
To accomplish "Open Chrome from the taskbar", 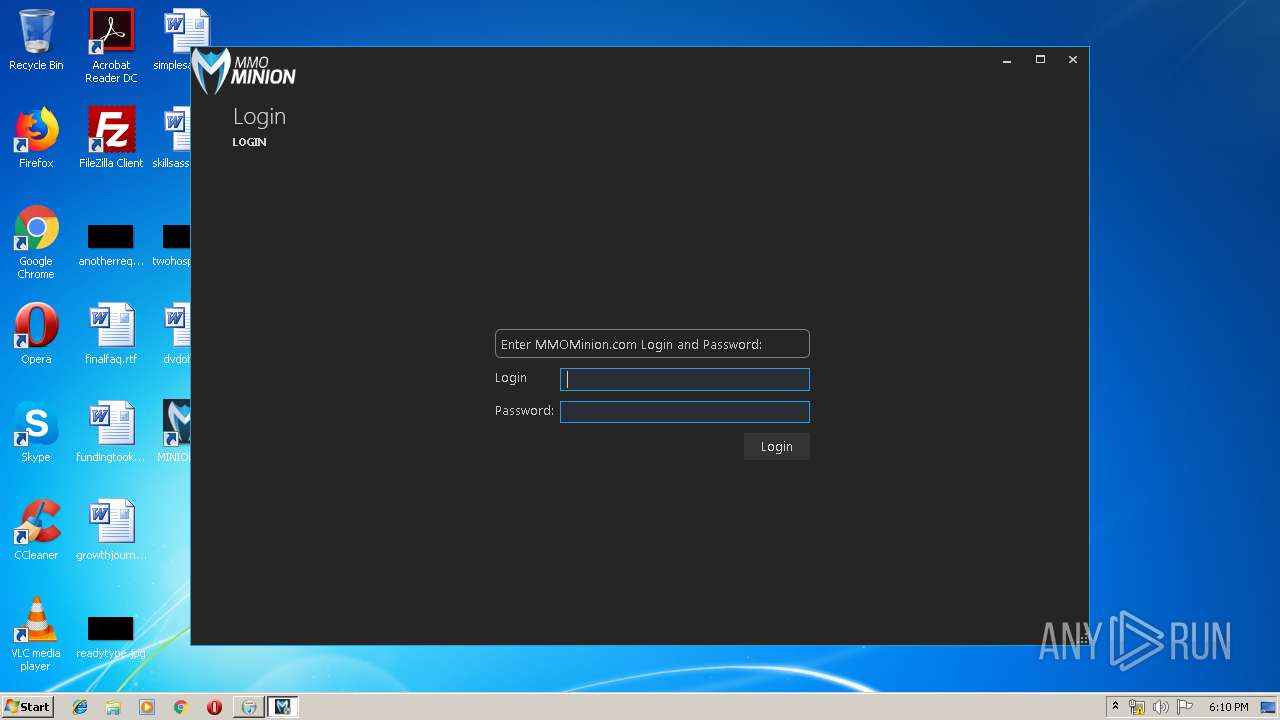I will point(181,707).
